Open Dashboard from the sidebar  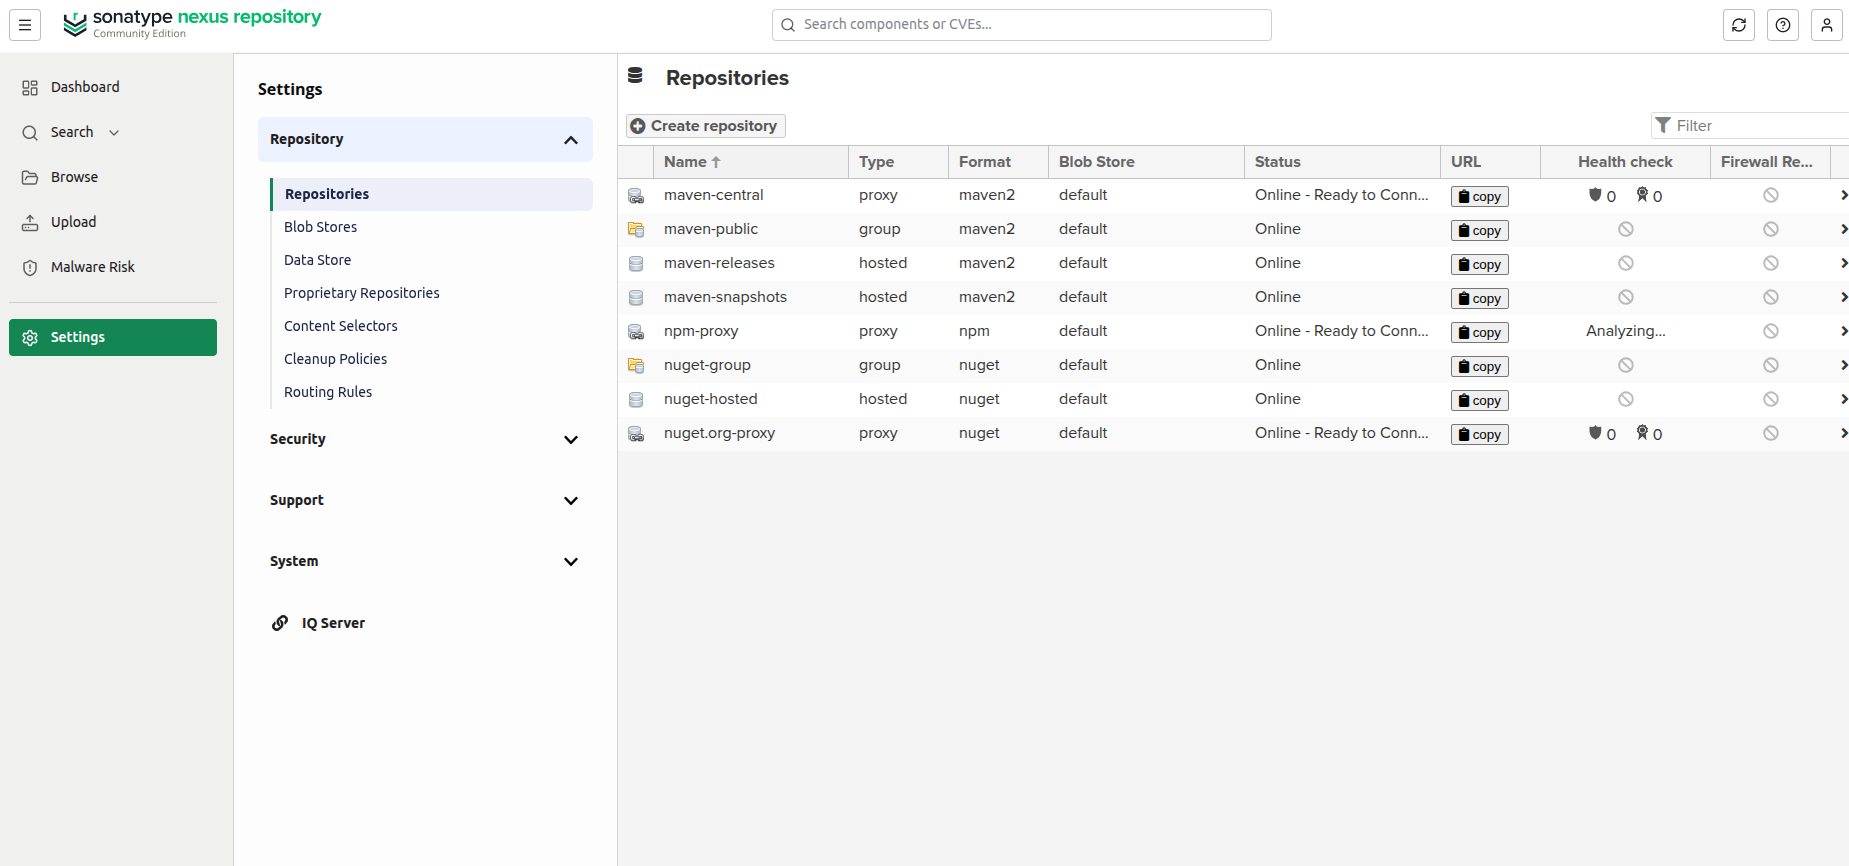[x=113, y=87]
